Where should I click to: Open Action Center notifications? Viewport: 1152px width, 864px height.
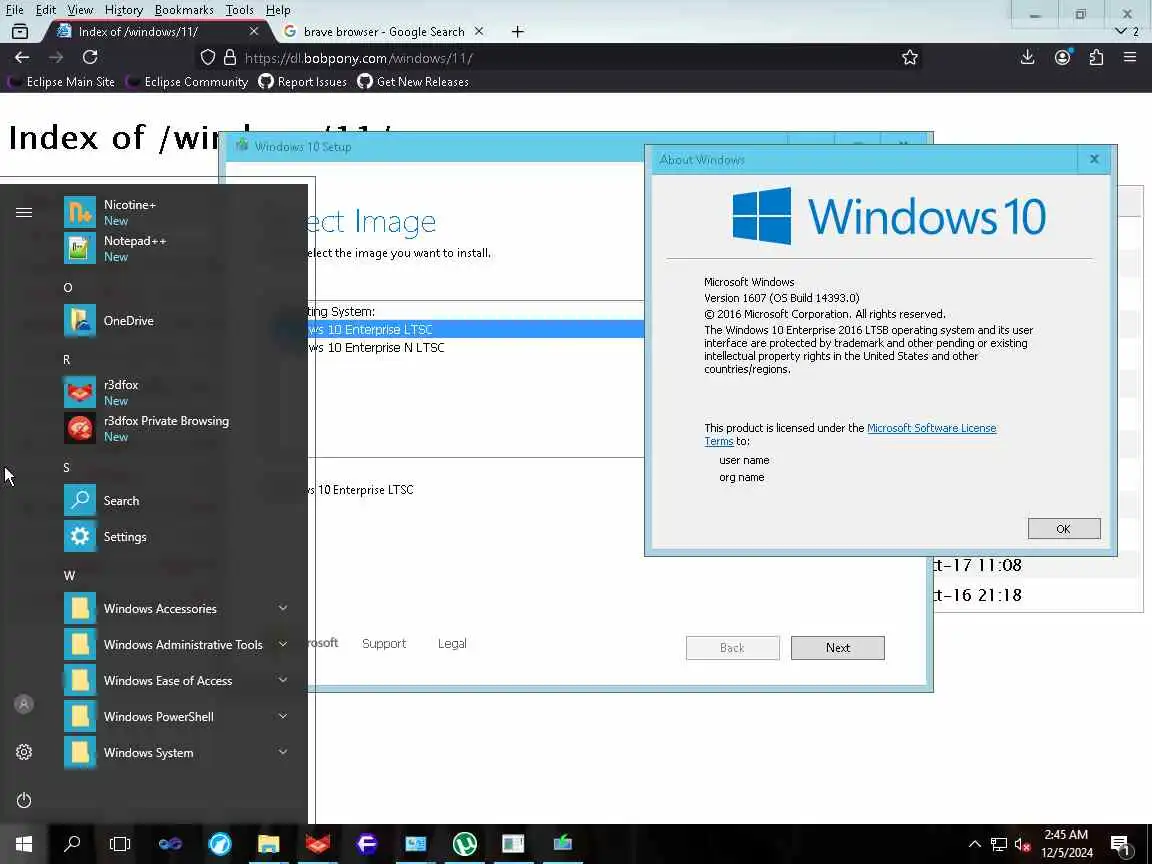click(x=1119, y=844)
